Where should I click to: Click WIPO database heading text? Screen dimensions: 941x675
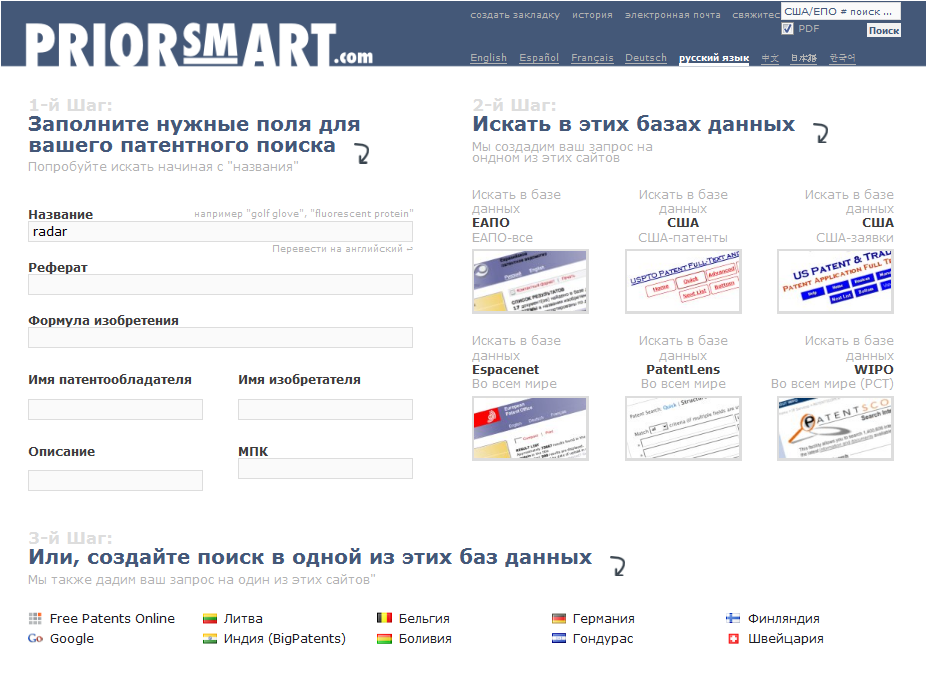tap(874, 370)
